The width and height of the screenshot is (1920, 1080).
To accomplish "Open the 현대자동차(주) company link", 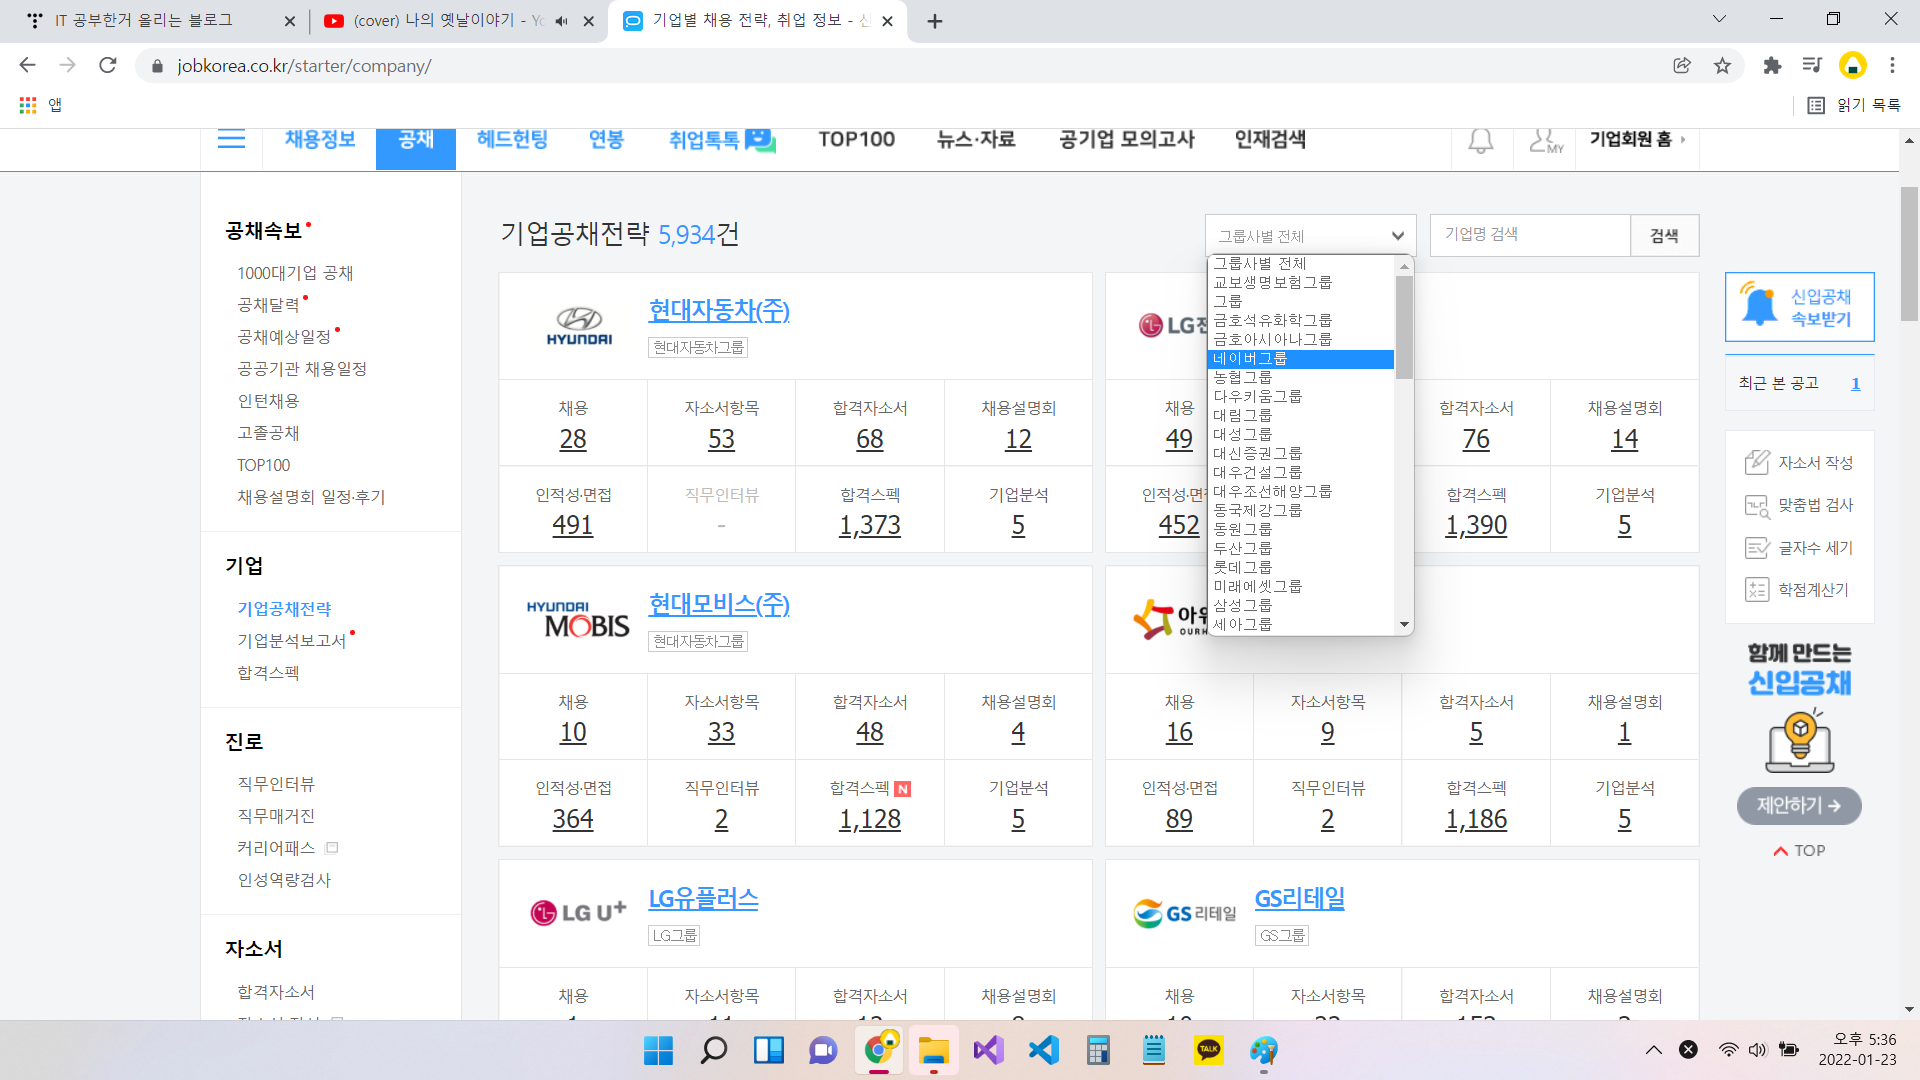I will (718, 311).
